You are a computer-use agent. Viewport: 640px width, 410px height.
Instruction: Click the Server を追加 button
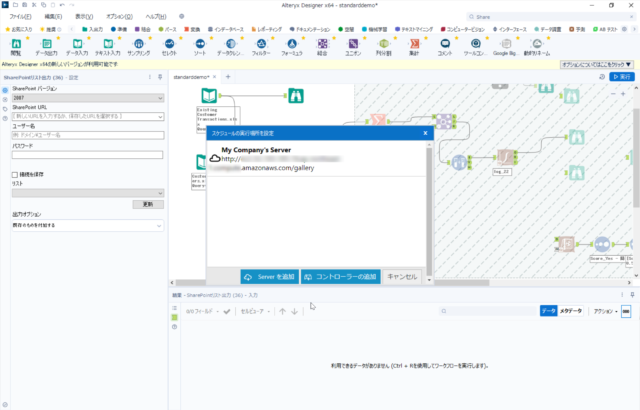point(270,277)
